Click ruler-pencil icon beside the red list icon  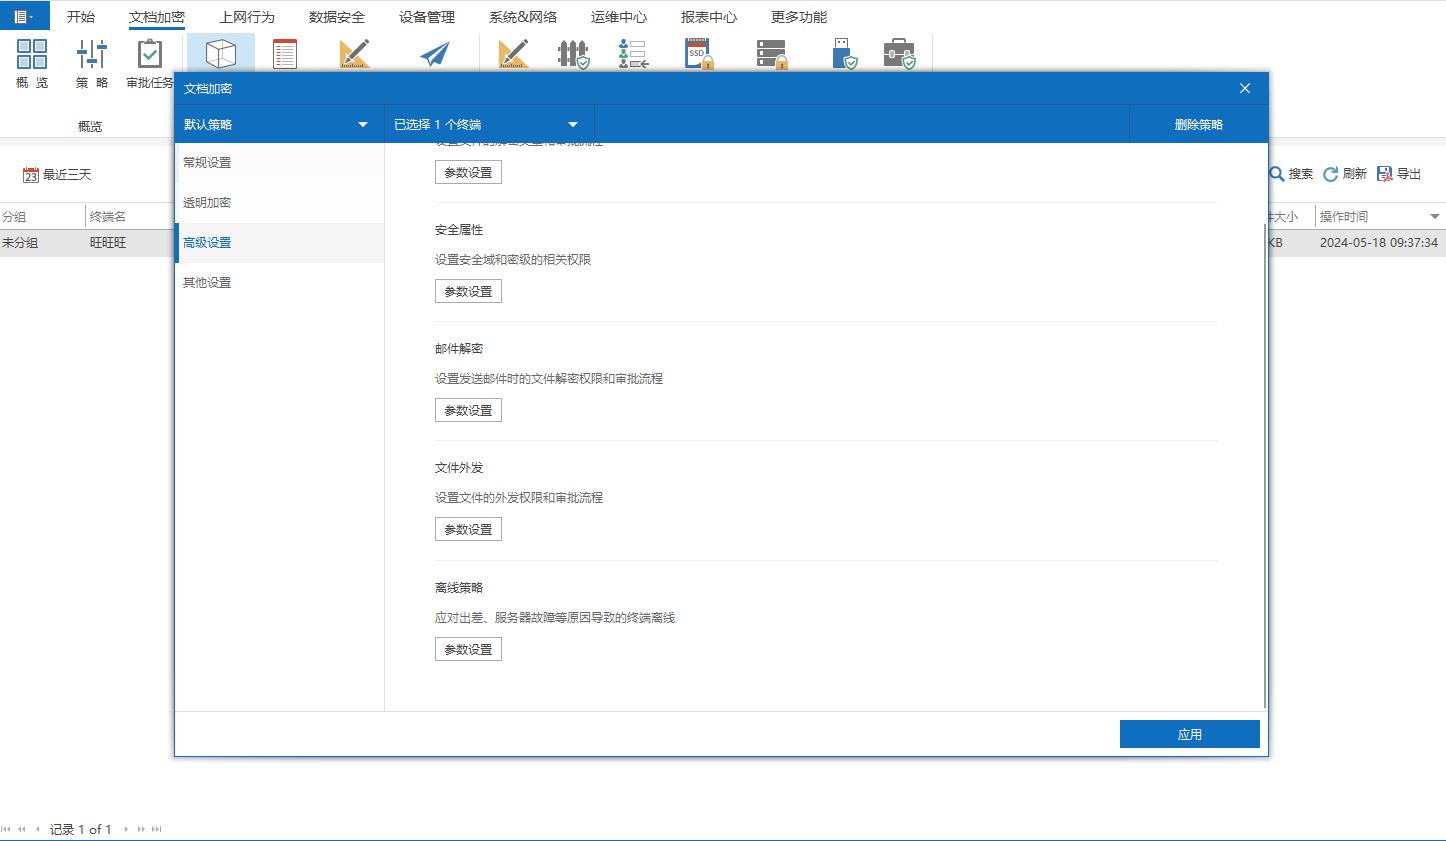coord(354,54)
